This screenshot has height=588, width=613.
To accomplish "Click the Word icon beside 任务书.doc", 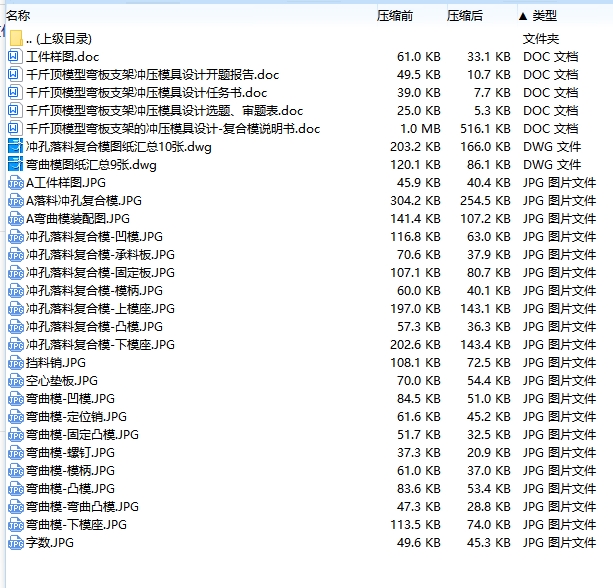I will 14,93.
